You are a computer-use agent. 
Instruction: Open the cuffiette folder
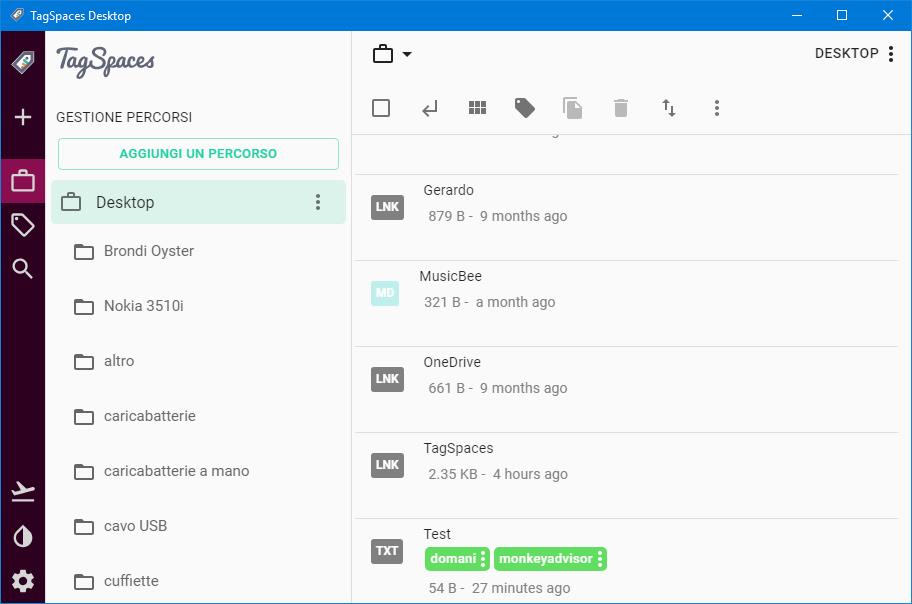click(131, 581)
